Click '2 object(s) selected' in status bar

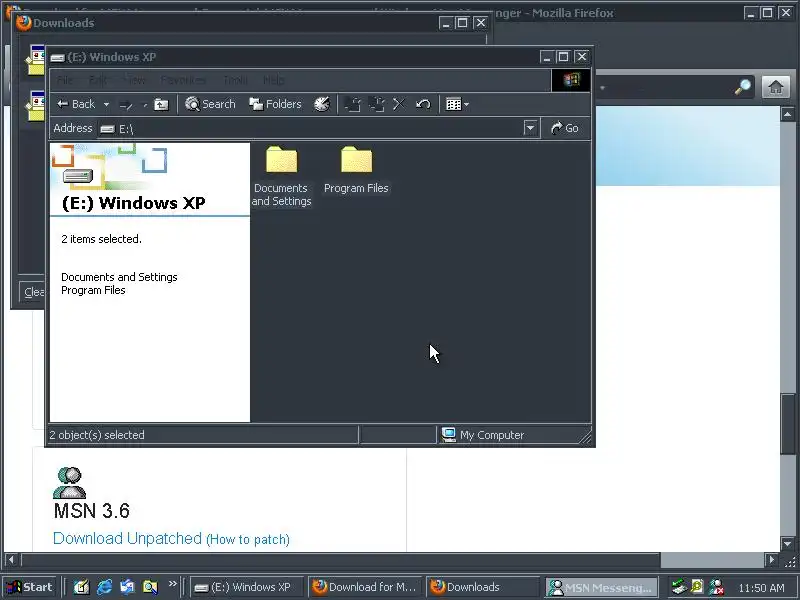[x=97, y=435]
